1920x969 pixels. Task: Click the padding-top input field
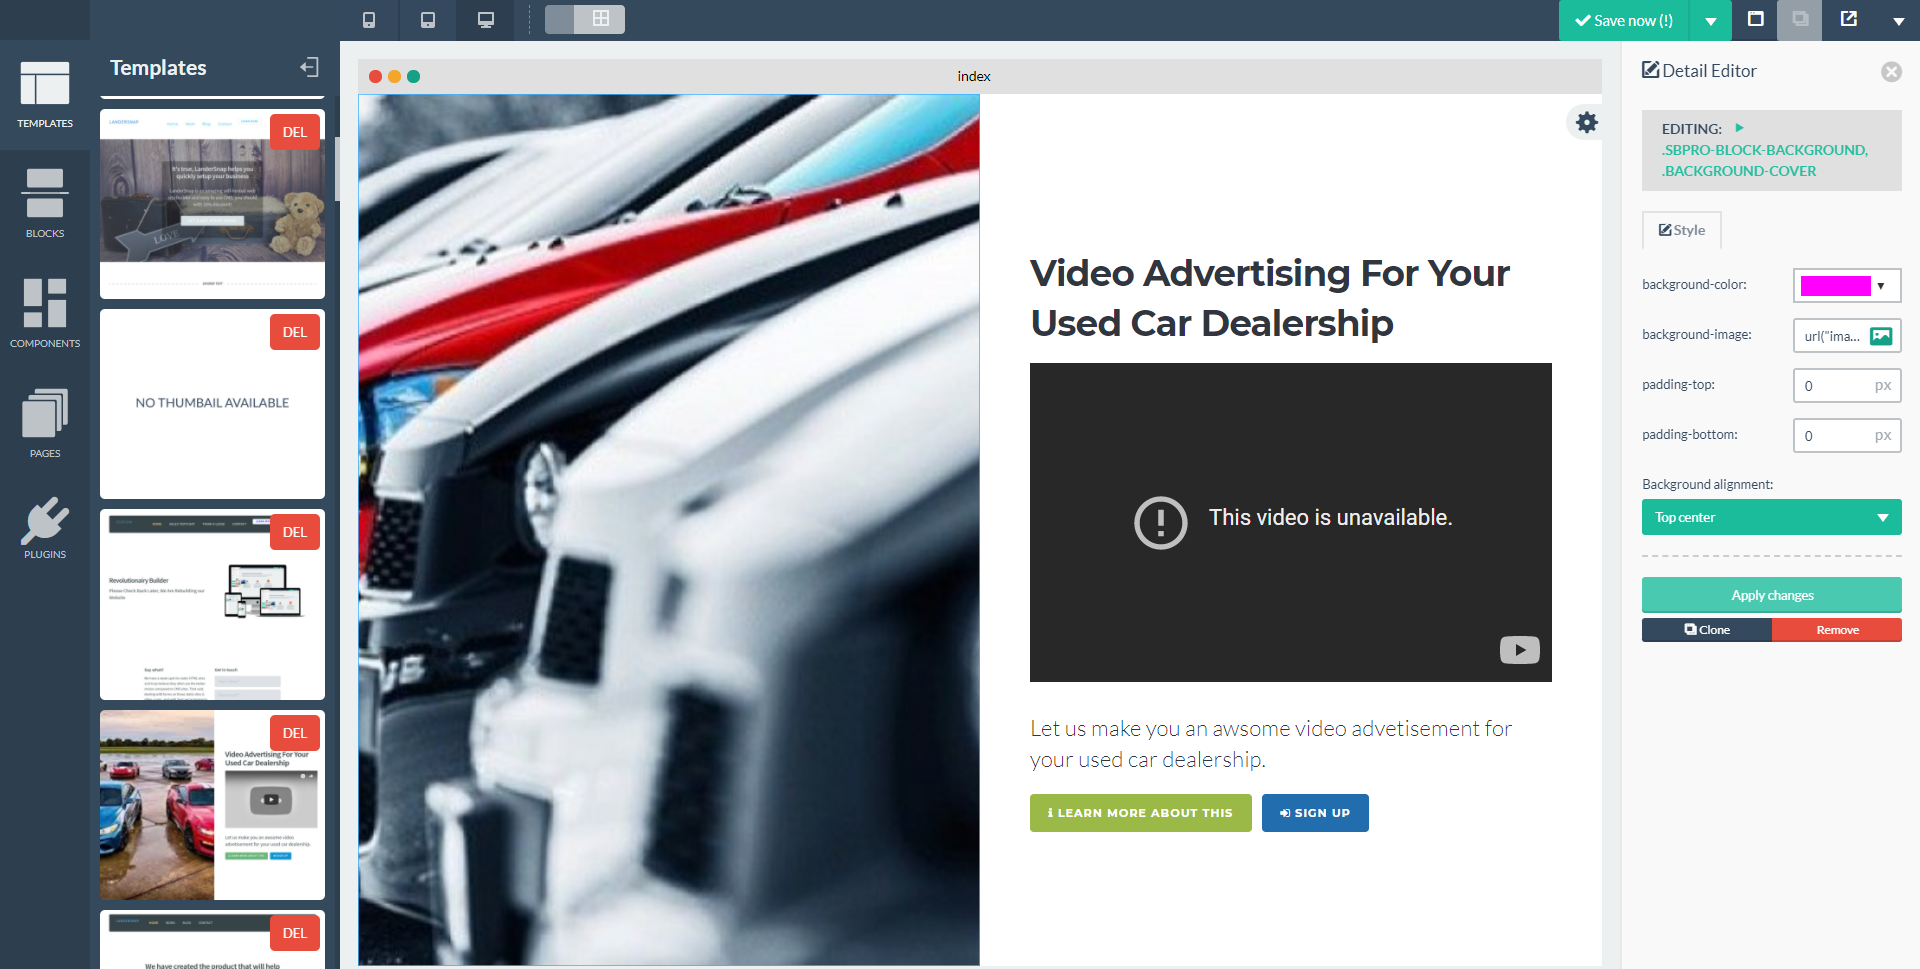1835,386
